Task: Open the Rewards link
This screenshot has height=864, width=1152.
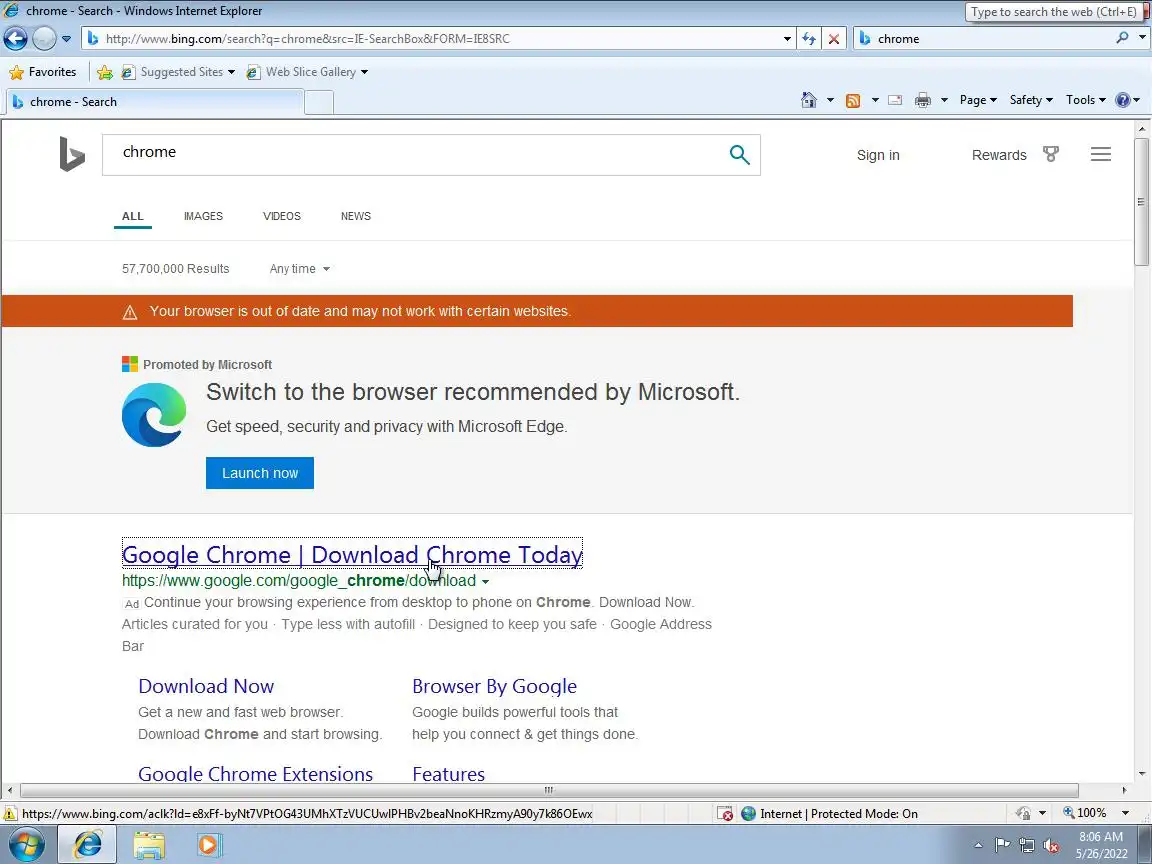Action: [x=999, y=155]
